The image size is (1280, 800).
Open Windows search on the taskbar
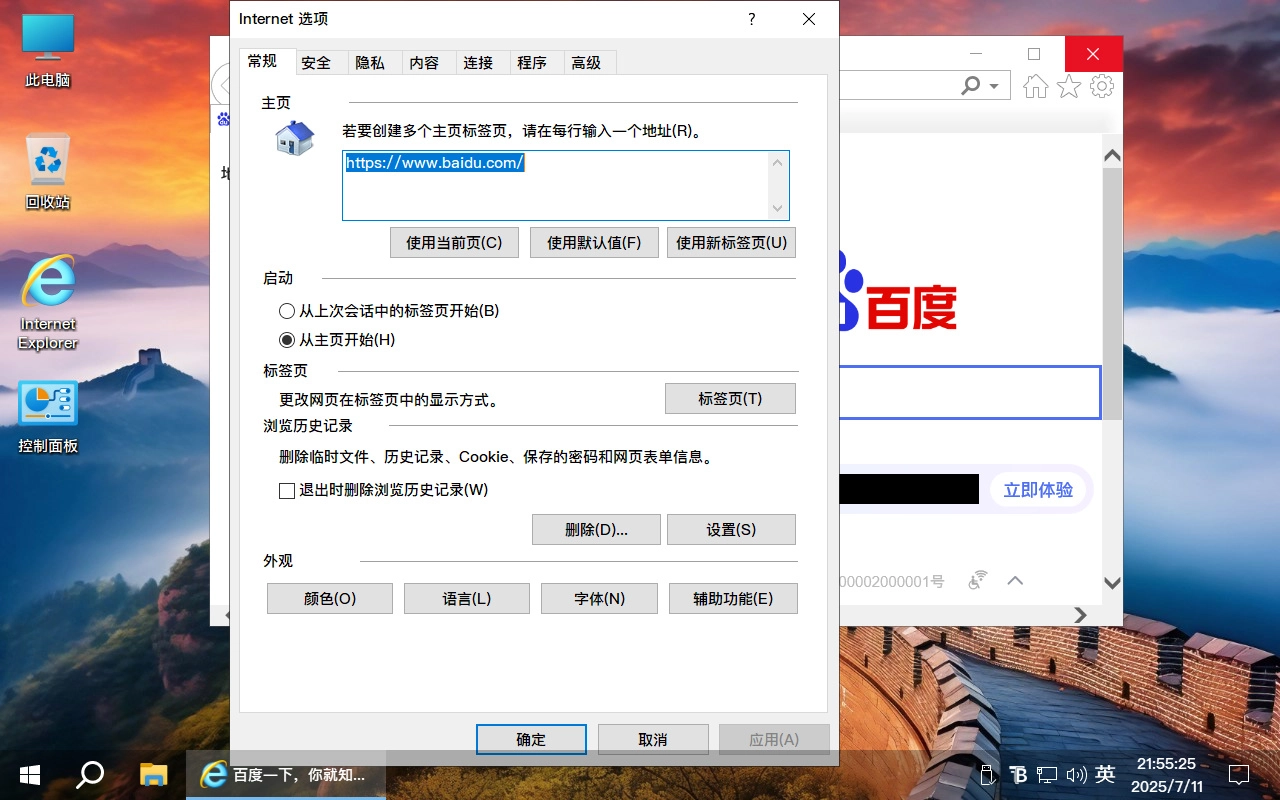89,774
